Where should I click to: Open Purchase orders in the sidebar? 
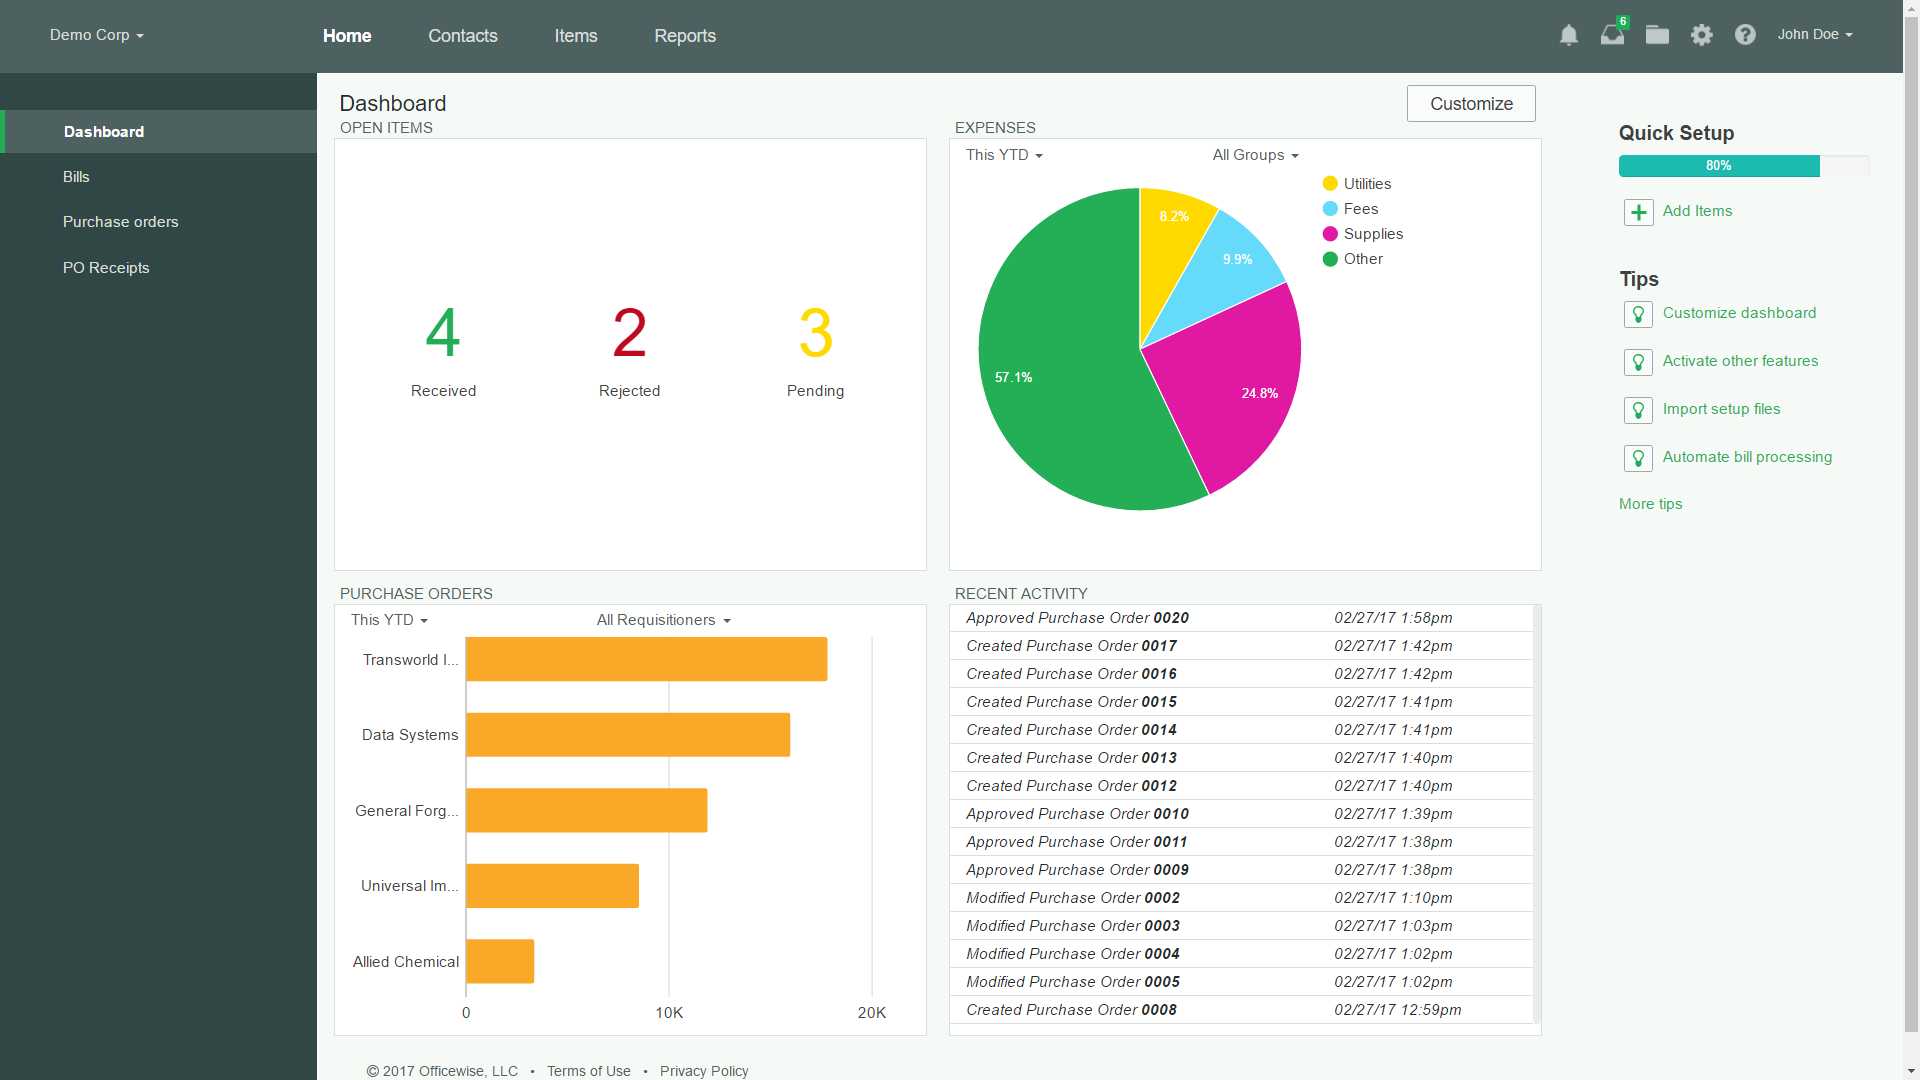tap(120, 222)
